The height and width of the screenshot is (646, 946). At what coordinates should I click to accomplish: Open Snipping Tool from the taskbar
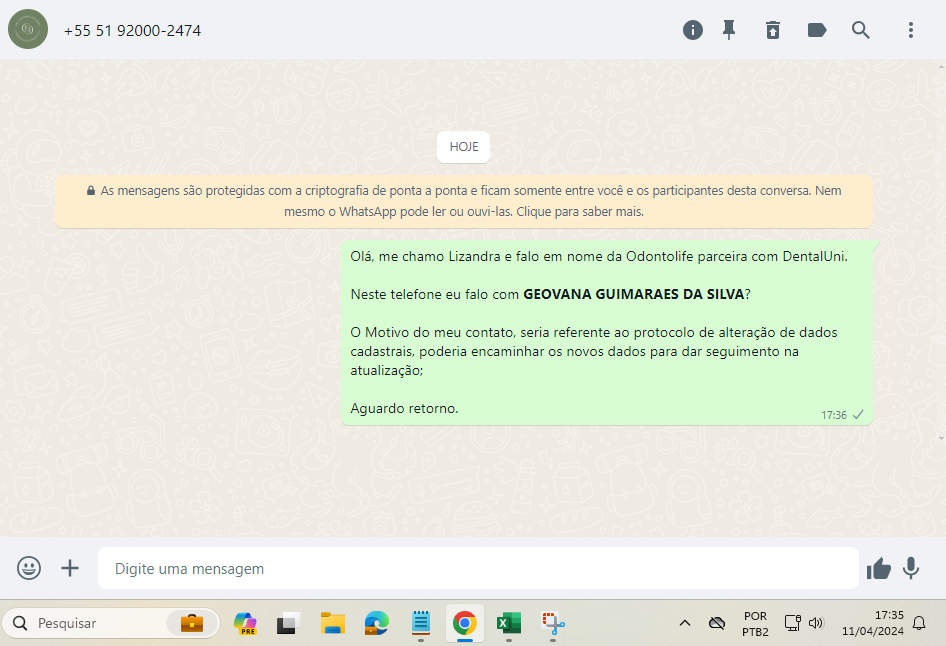tap(553, 623)
